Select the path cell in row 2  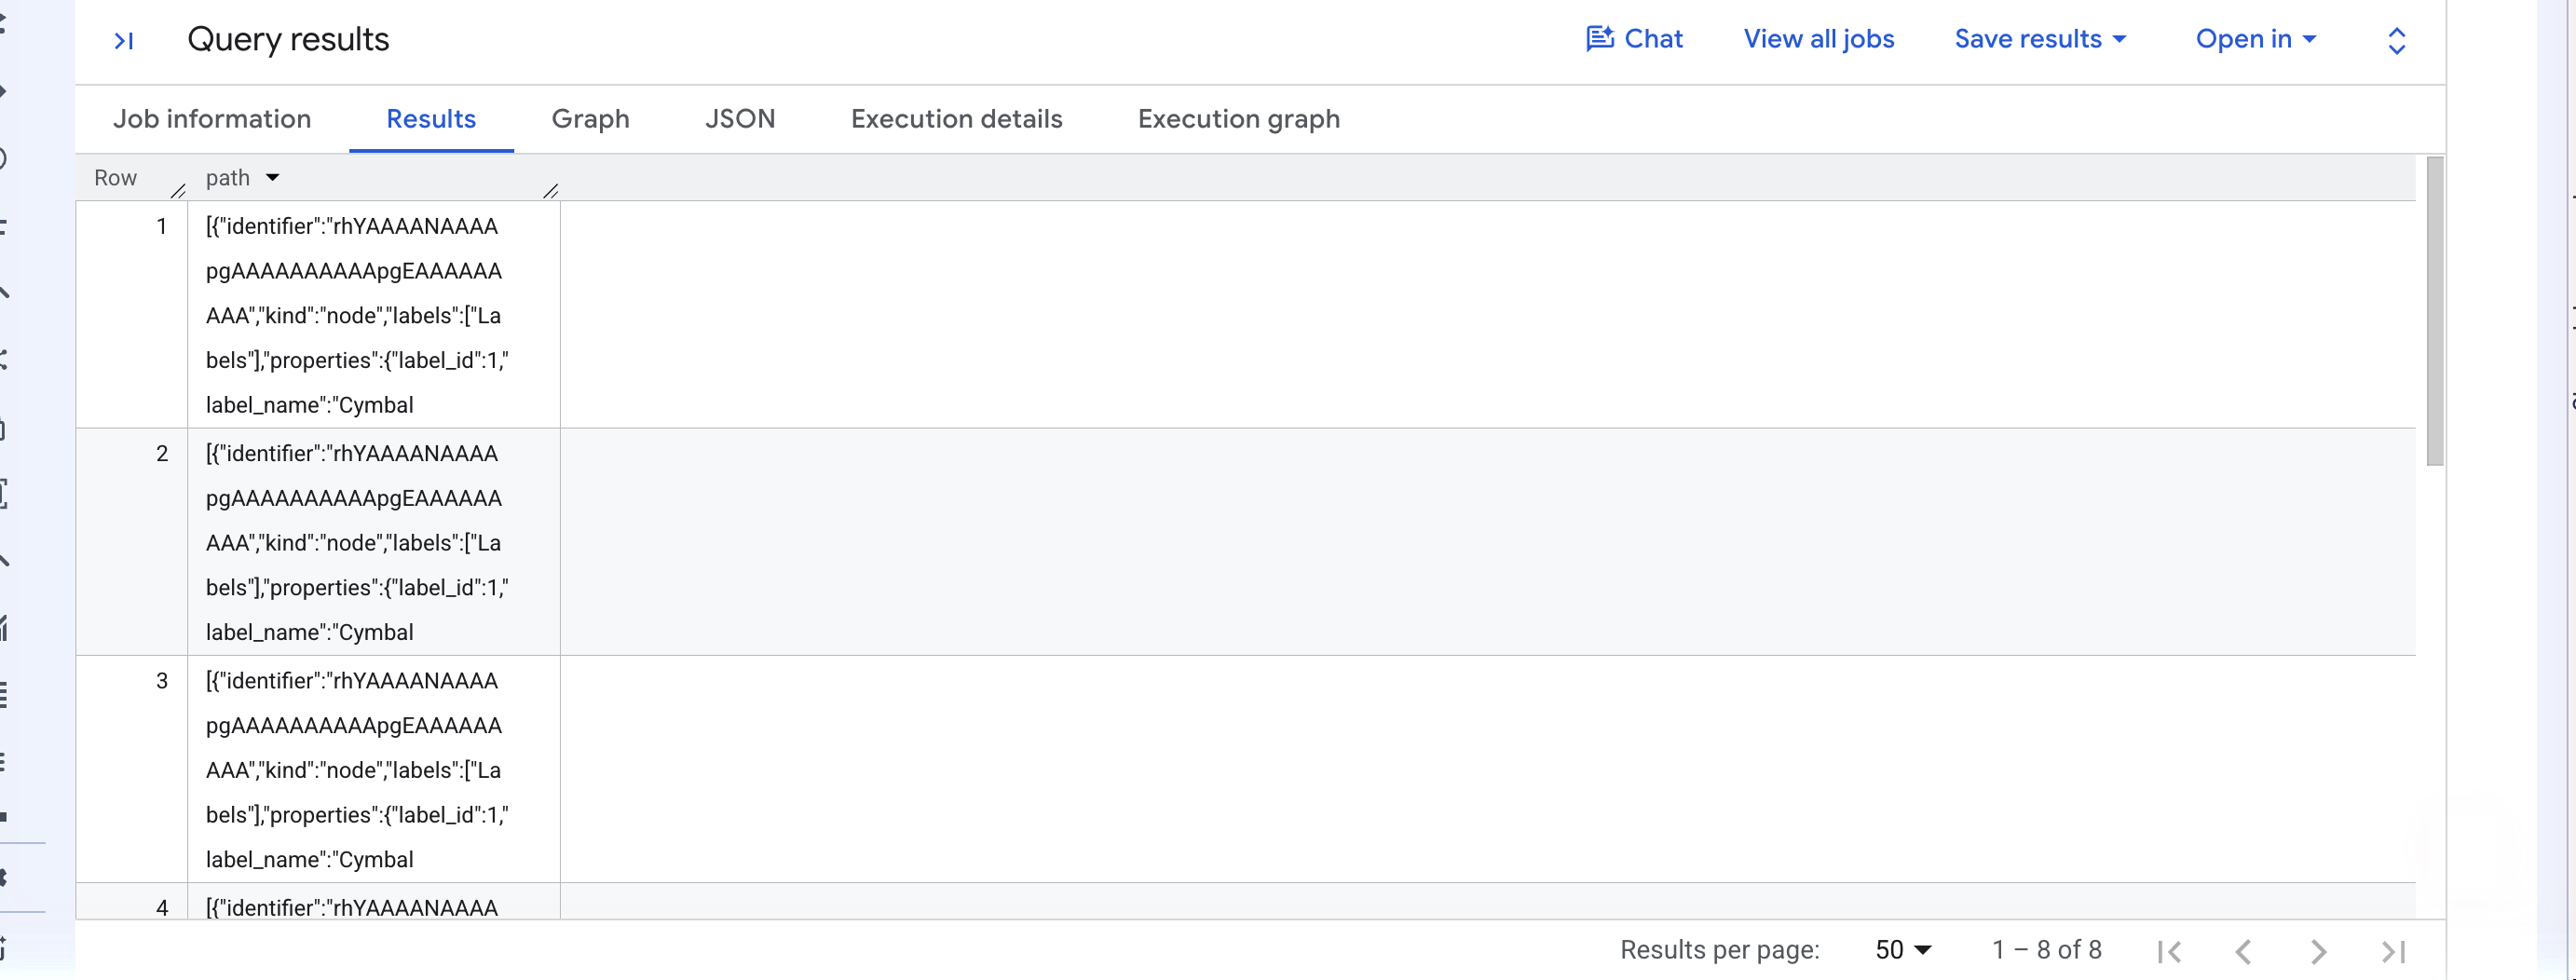tap(374, 542)
